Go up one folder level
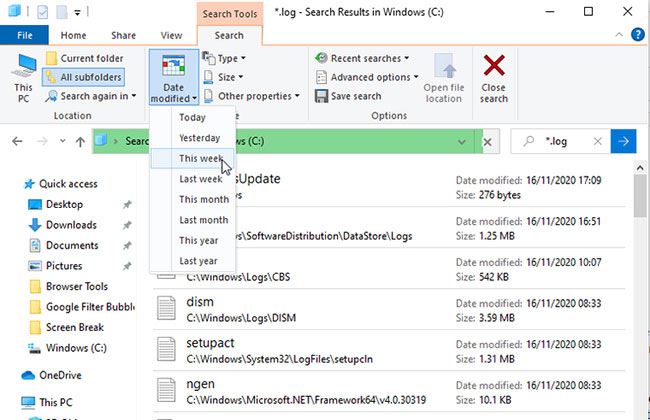This screenshot has width=650, height=420. 80,141
